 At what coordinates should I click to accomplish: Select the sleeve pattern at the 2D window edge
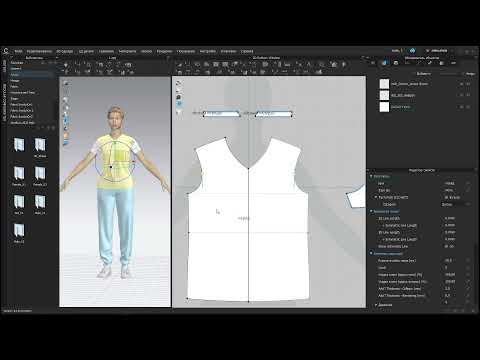click(x=357, y=198)
